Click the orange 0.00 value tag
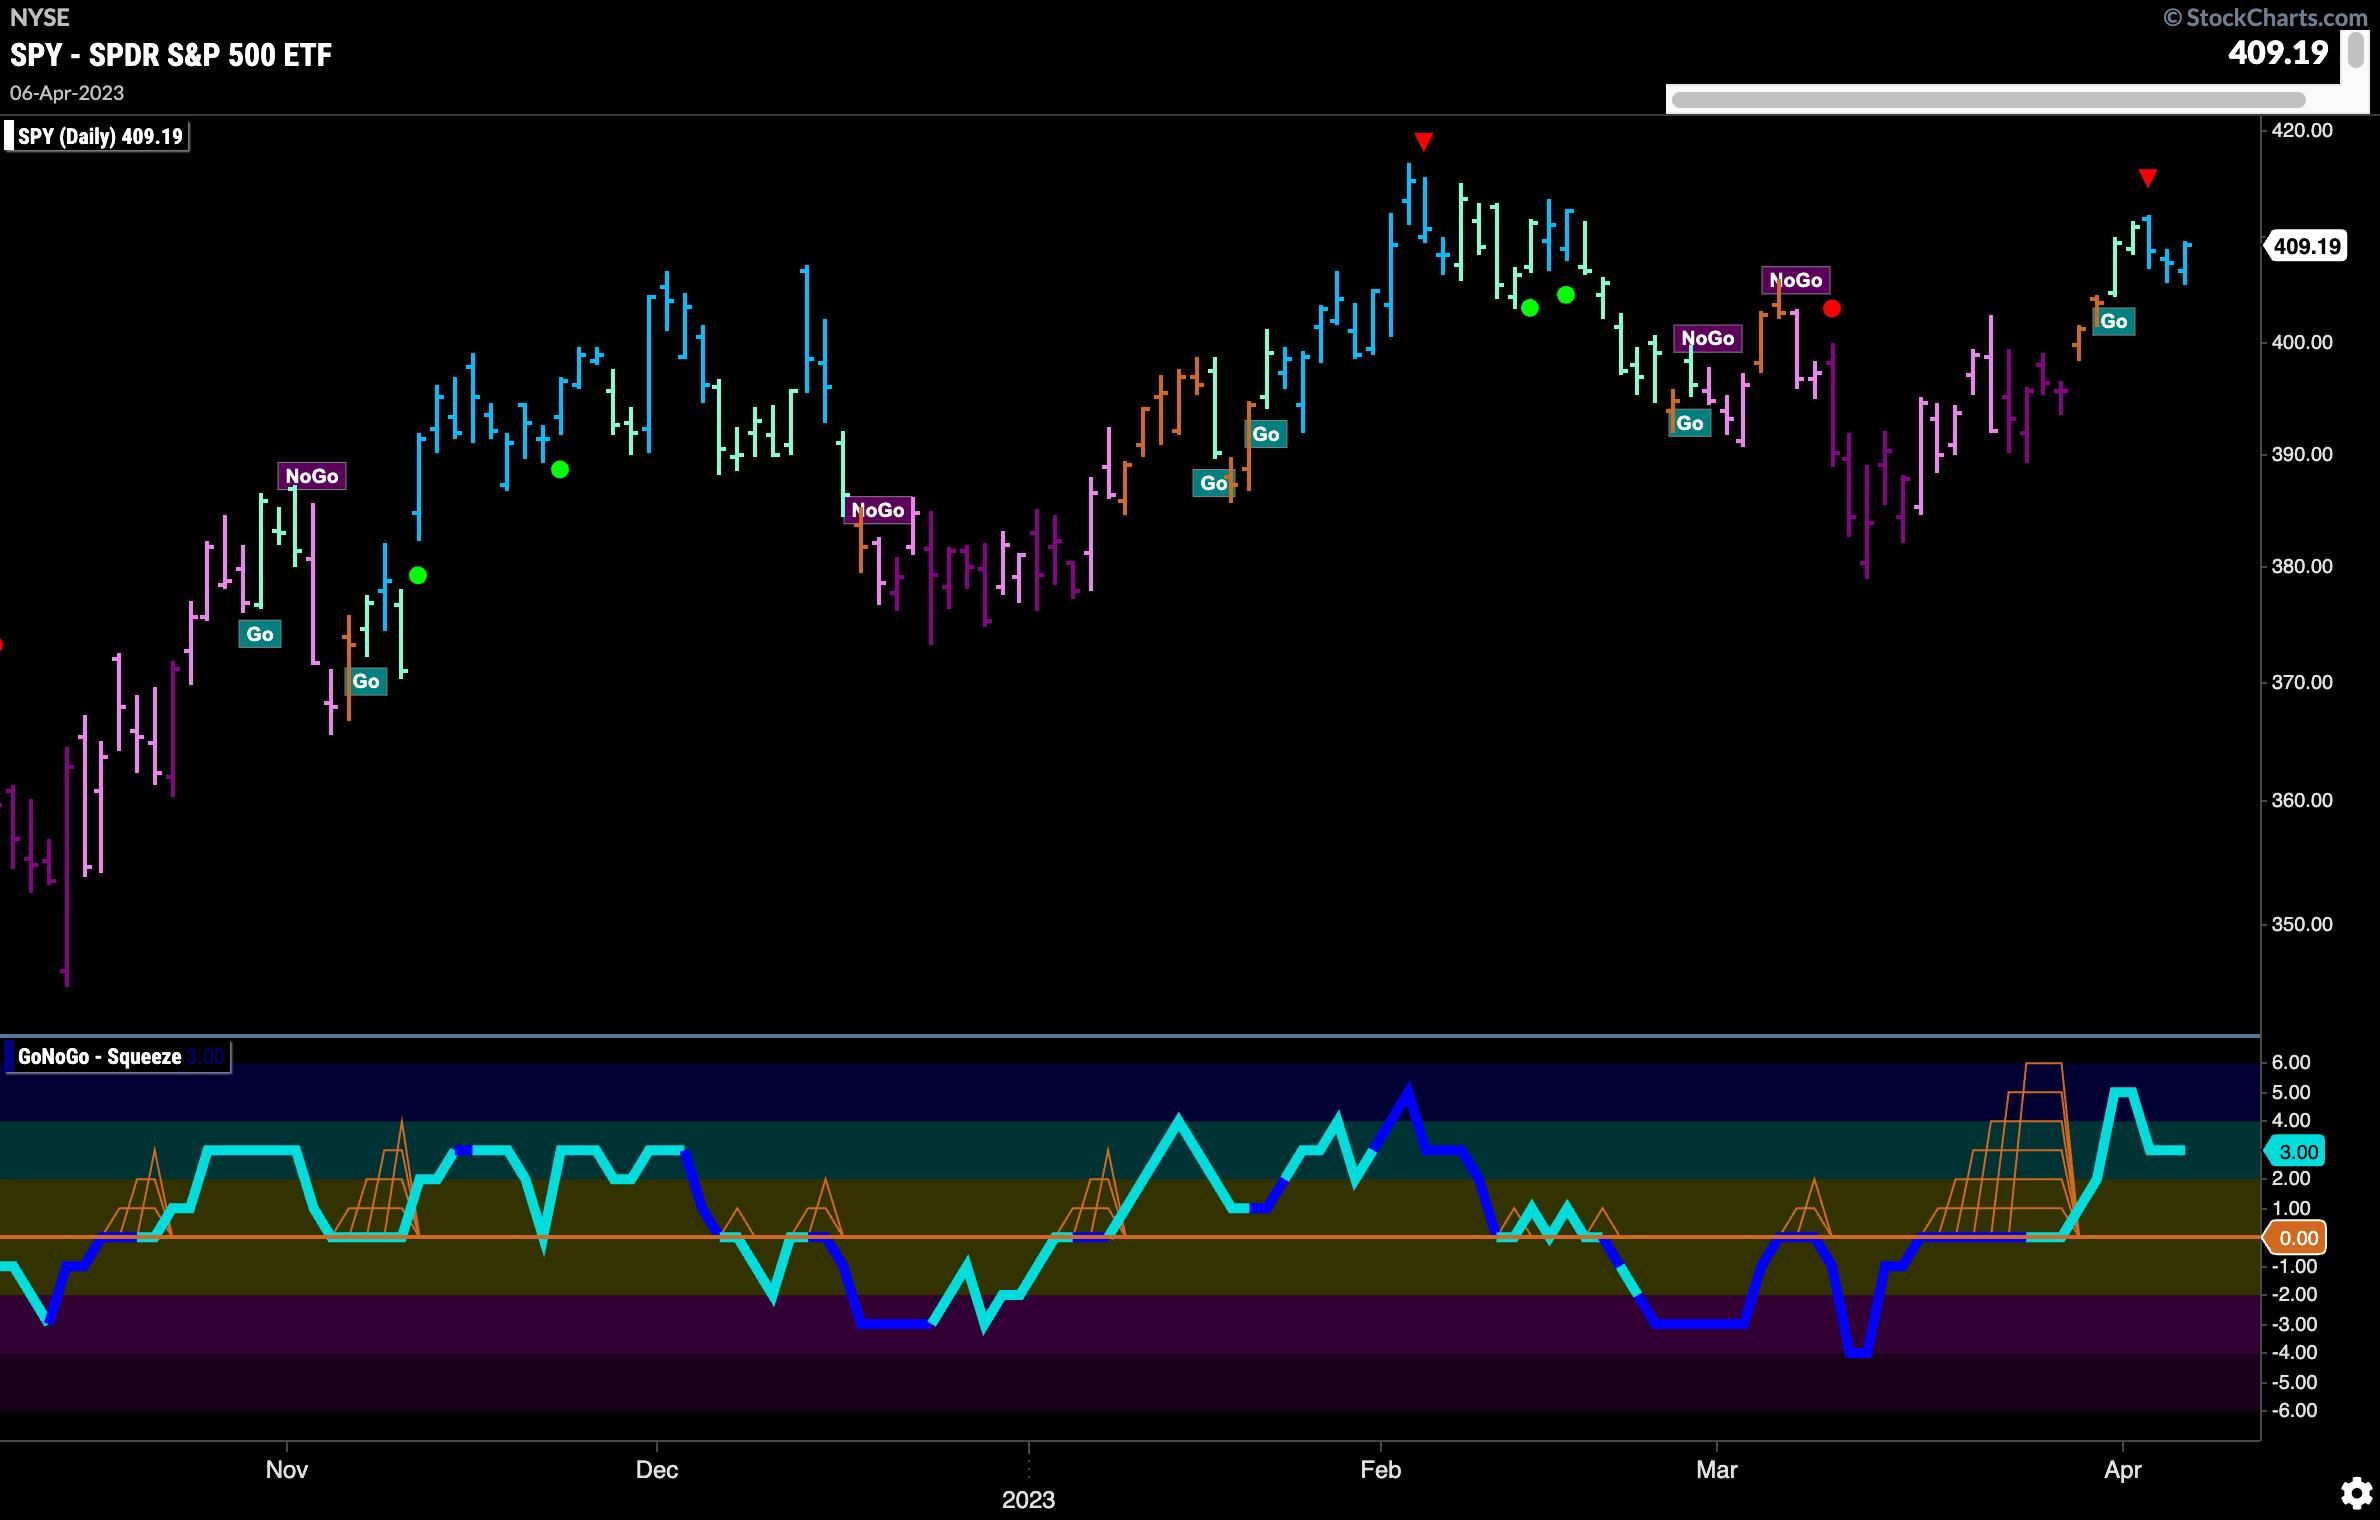 point(2297,1238)
